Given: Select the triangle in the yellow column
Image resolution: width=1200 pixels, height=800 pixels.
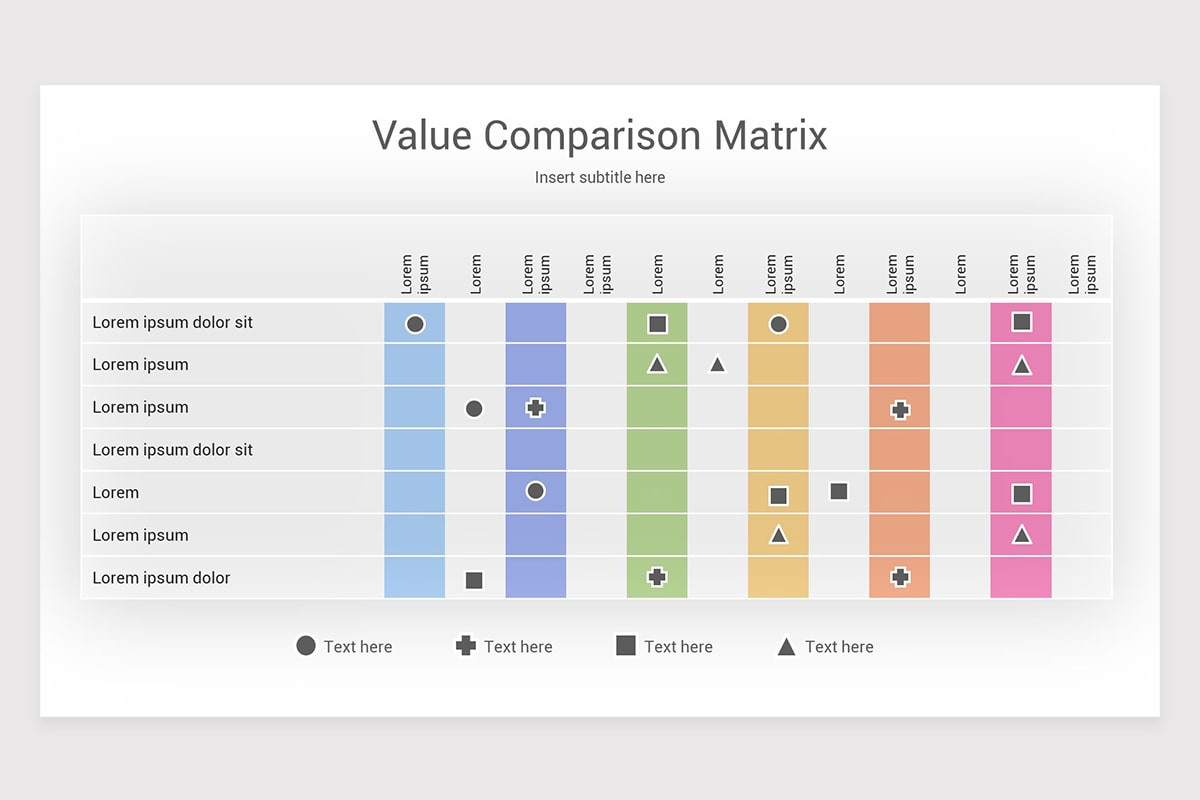Looking at the screenshot, I should (x=778, y=535).
